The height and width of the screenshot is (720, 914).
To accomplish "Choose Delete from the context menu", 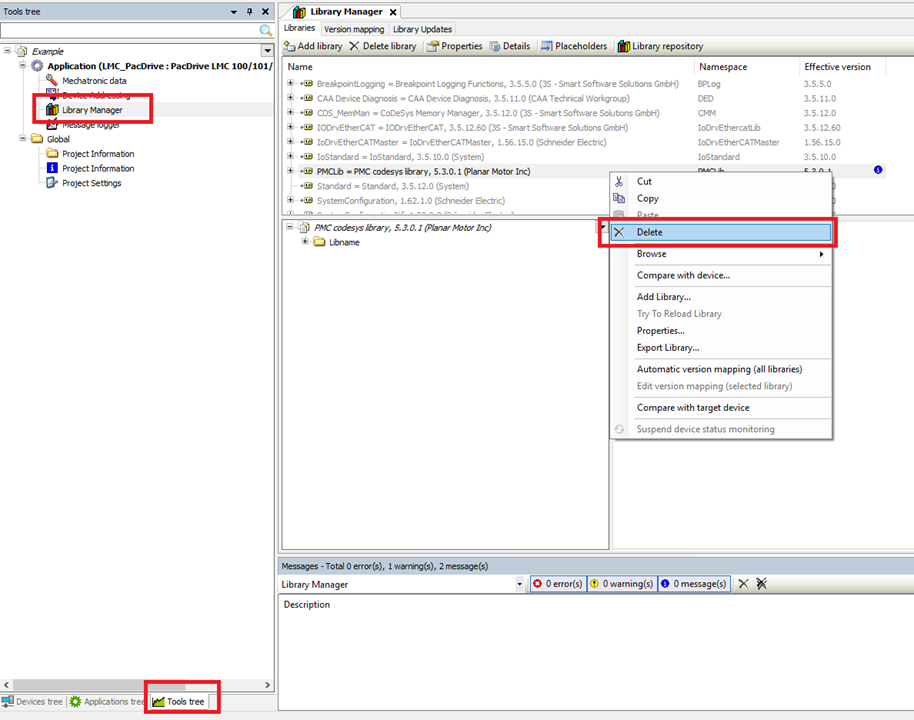I will click(x=650, y=231).
